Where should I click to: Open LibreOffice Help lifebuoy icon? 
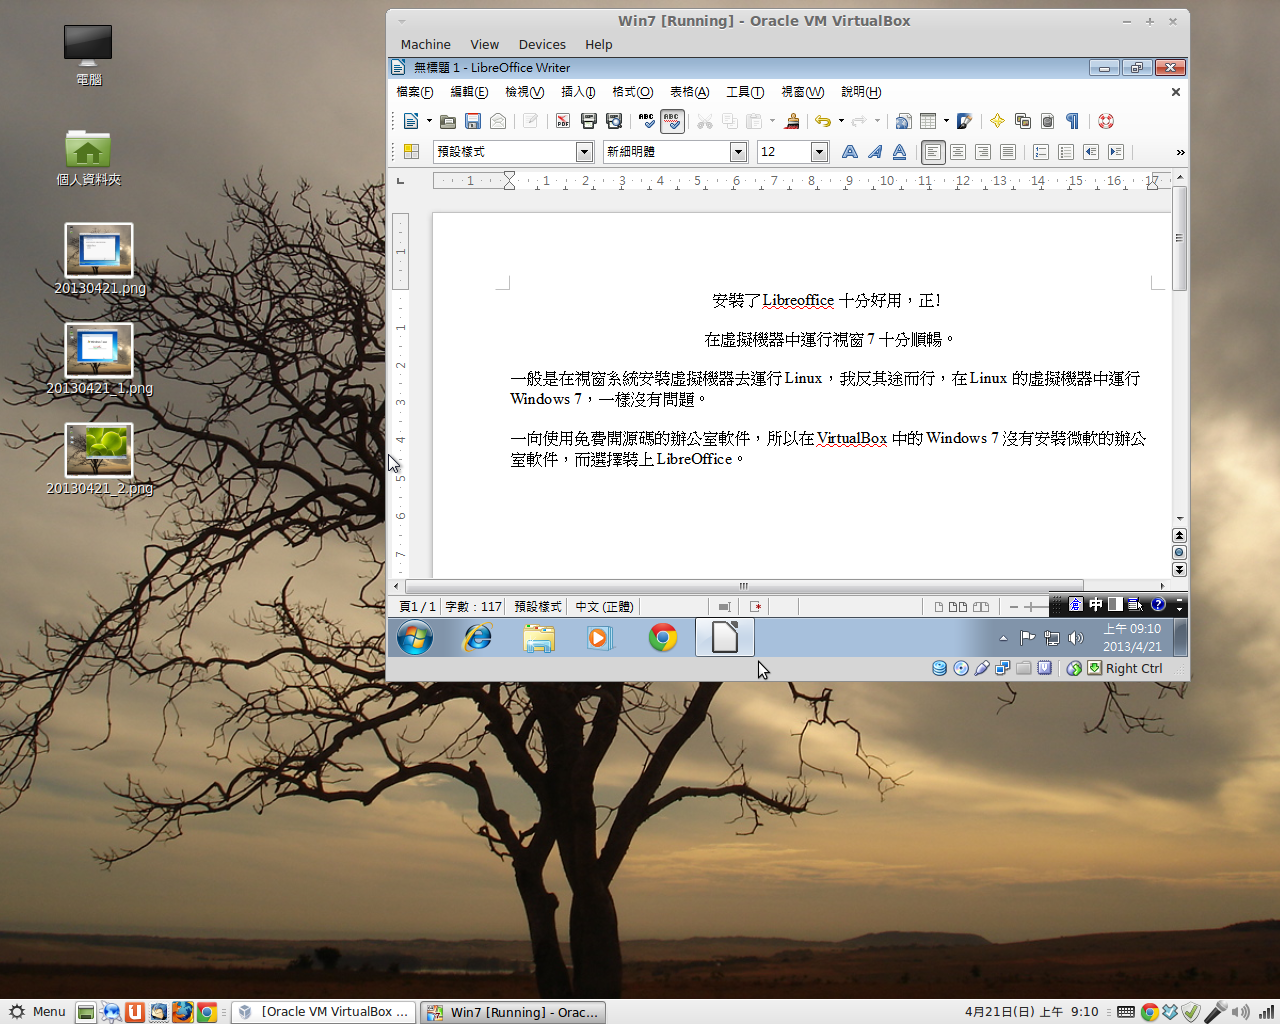coord(1106,121)
